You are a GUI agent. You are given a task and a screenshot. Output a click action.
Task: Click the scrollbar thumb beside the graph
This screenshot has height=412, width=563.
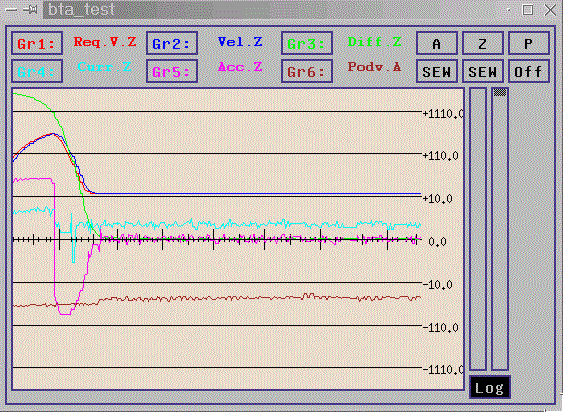pyautogui.click(x=500, y=92)
